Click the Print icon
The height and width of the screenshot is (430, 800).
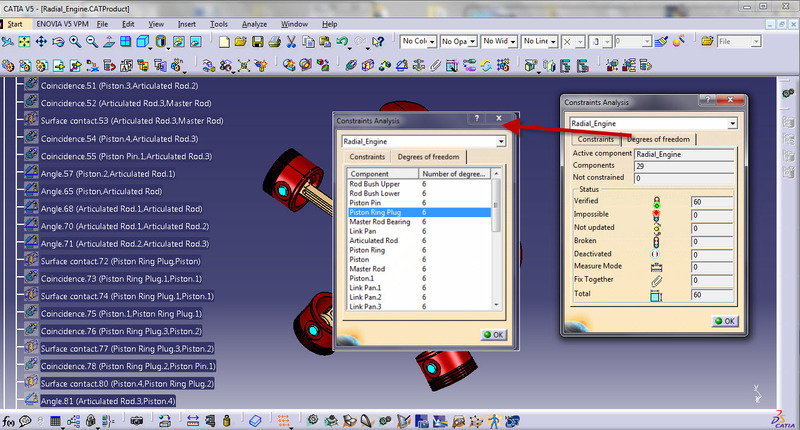(274, 42)
